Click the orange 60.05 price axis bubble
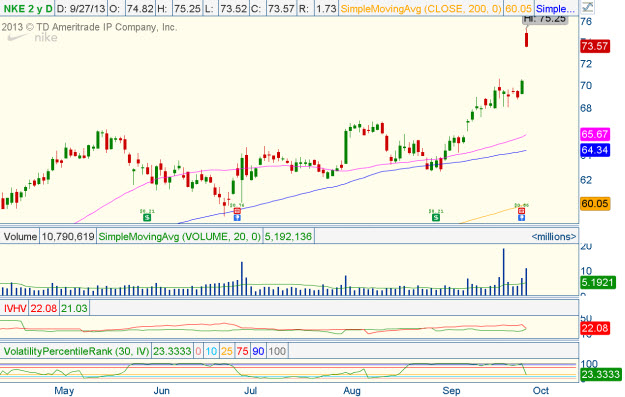This screenshot has height=397, width=625. [x=595, y=204]
